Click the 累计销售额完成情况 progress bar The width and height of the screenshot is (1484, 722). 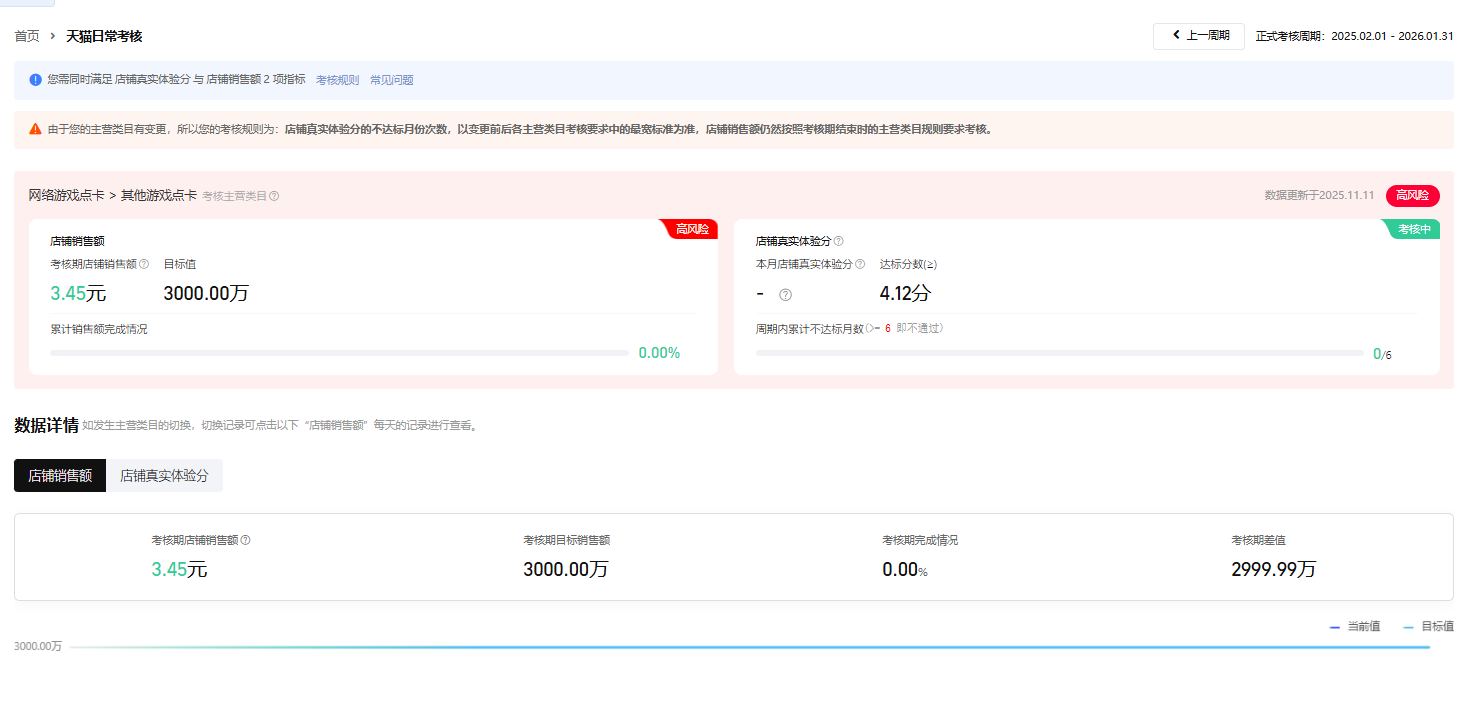(x=339, y=353)
